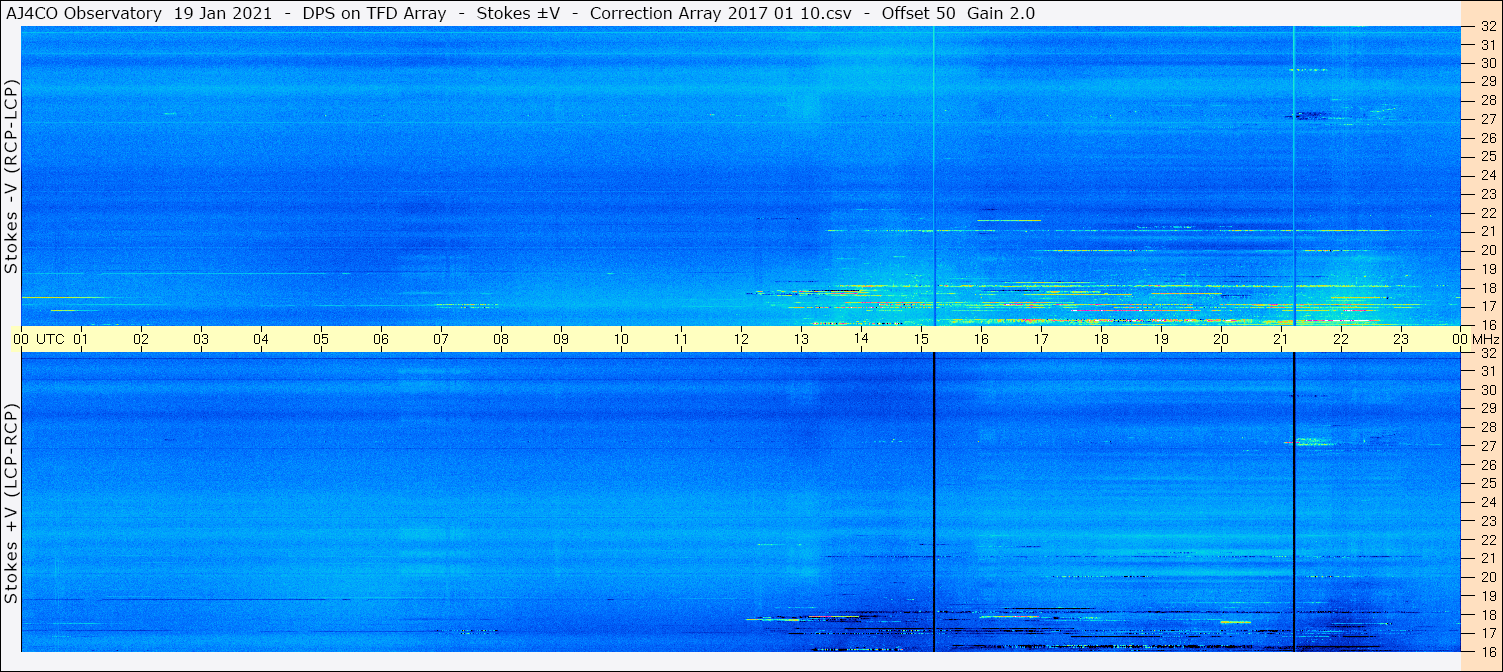Select the 27 MHz label of Stokes +V panel
Viewport: 1503px width, 672px height.
(1488, 446)
